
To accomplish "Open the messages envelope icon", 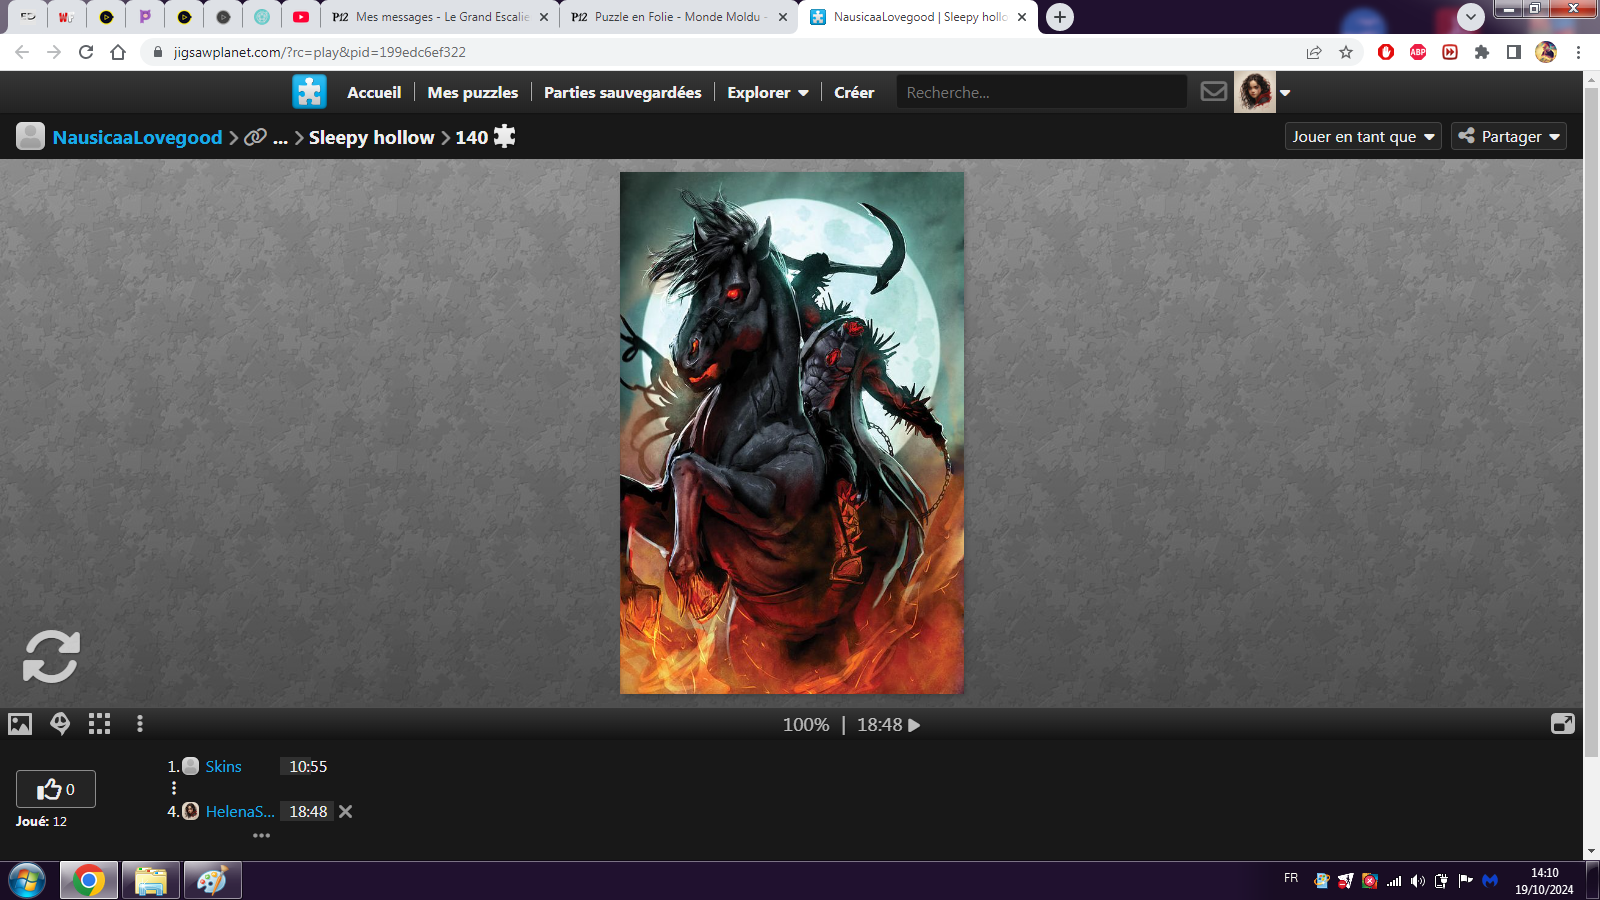I will pyautogui.click(x=1214, y=92).
